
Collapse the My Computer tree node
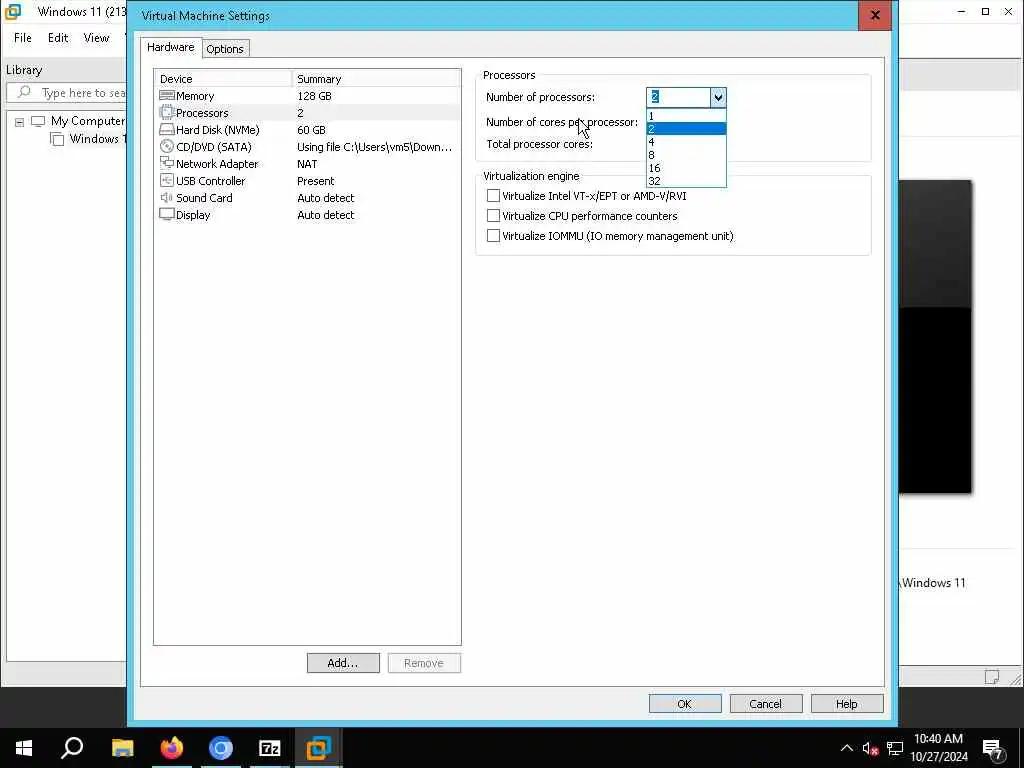click(20, 122)
